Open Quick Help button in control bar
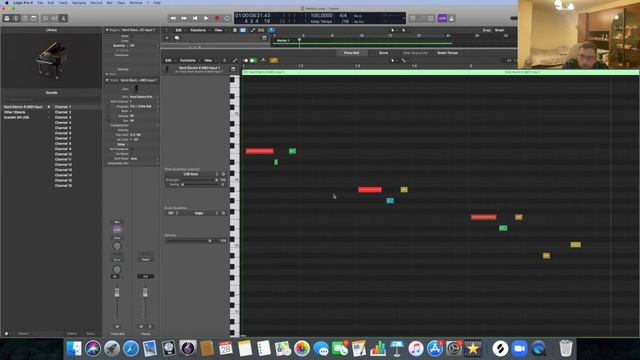640x360 pixels. [x=25, y=18]
